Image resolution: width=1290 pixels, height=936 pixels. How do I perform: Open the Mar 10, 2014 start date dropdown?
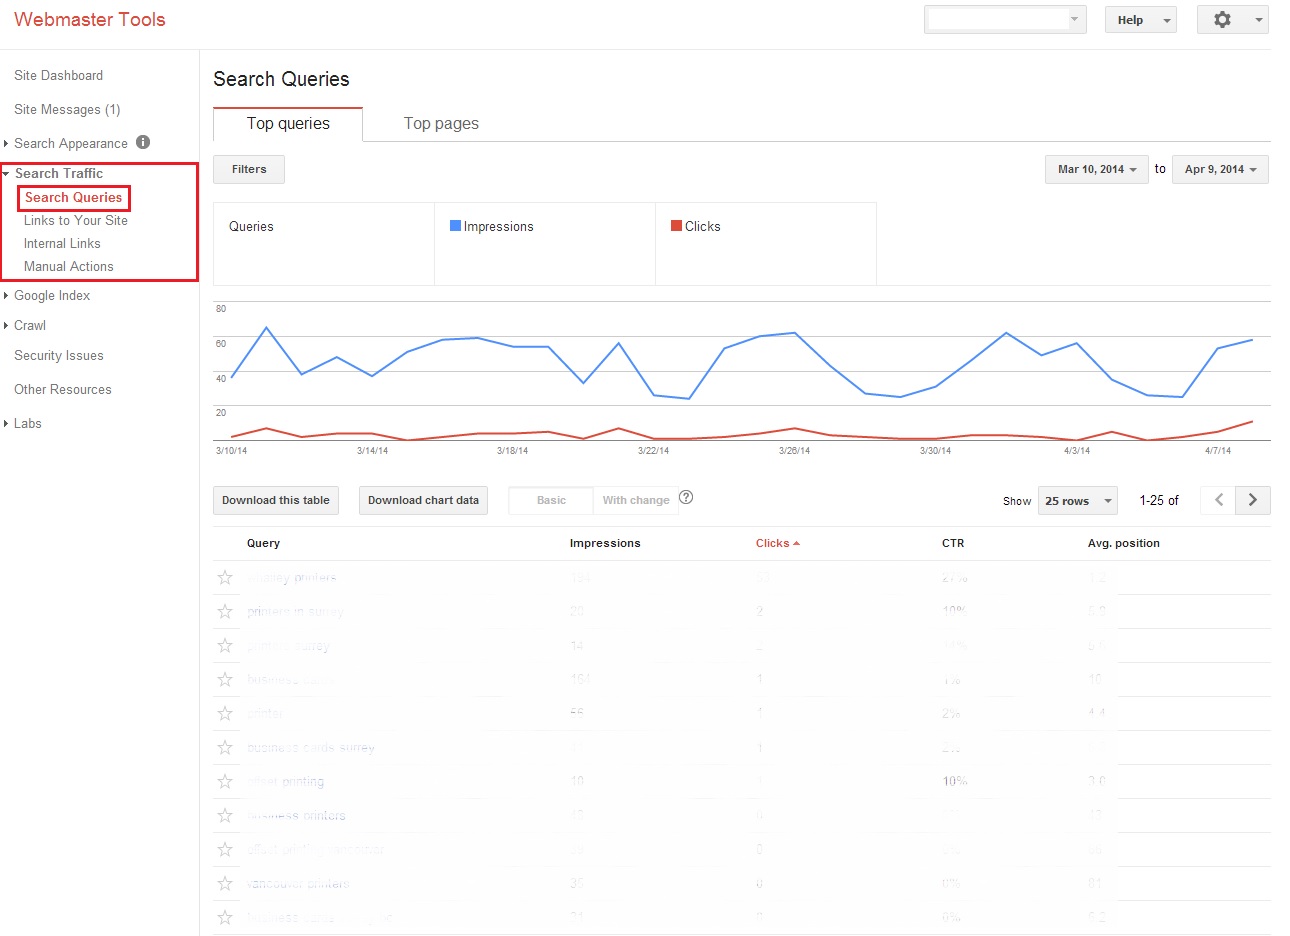[1096, 169]
